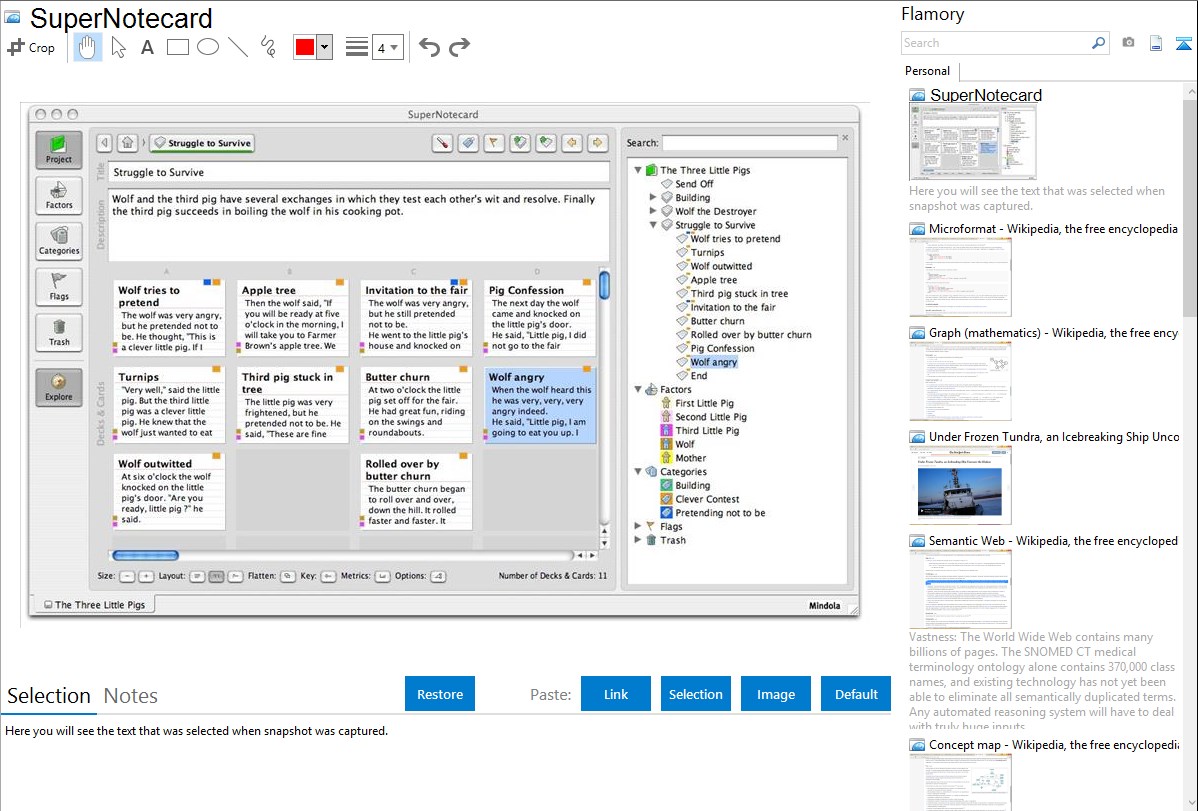The width and height of the screenshot is (1198, 811).
Task: Select Clever Contest under Categories
Action: [x=700, y=499]
